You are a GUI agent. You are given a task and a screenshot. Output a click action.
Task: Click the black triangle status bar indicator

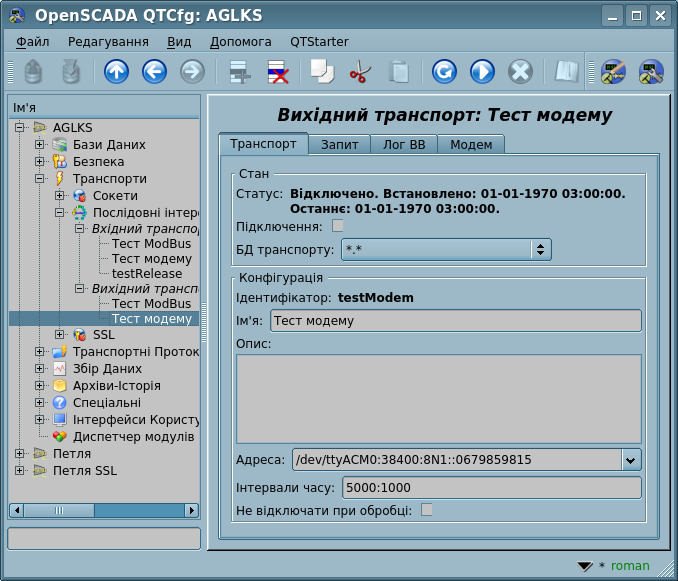click(x=585, y=566)
